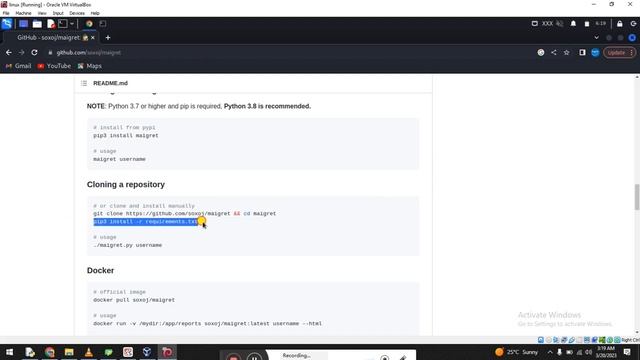The image size is (640, 360).
Task: Open VirtualBox Input menu
Action: pos(58,13)
